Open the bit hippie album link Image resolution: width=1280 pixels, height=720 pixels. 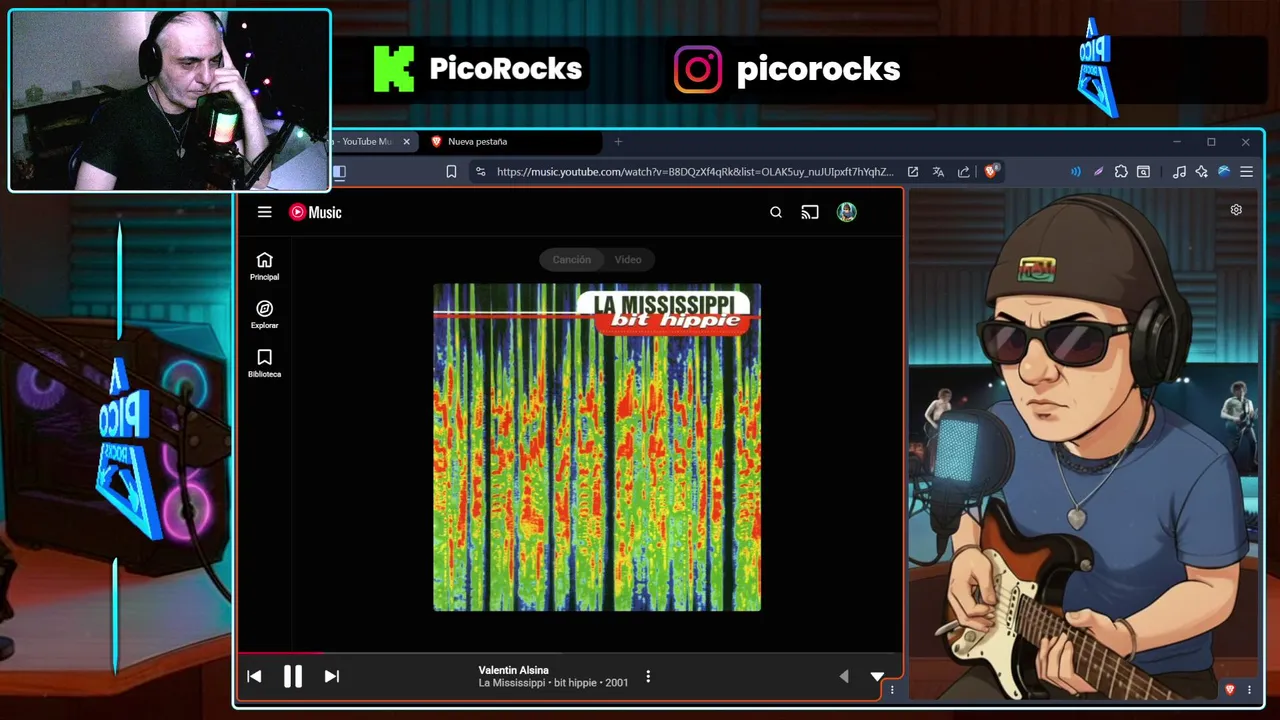pos(575,683)
